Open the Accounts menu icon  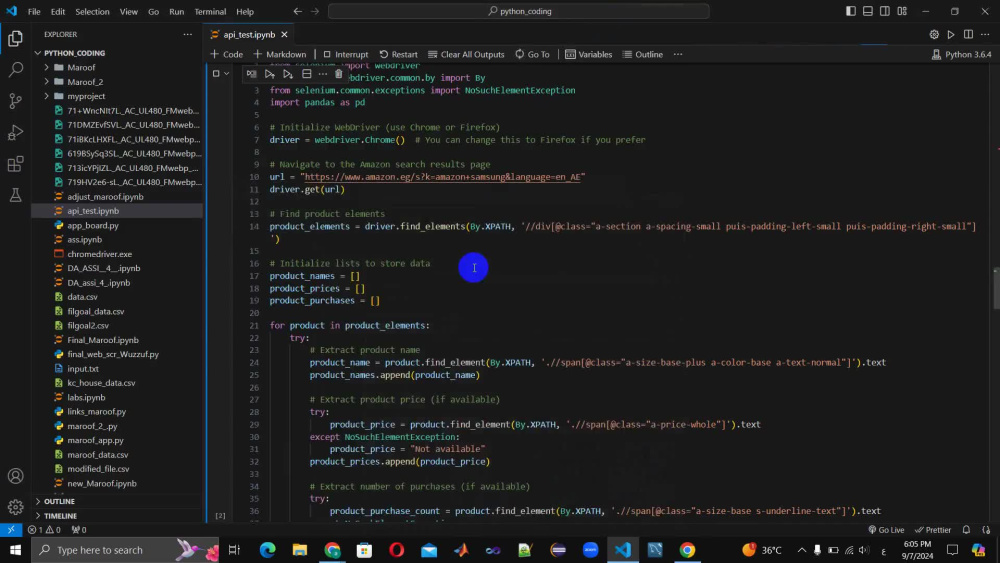point(15,476)
